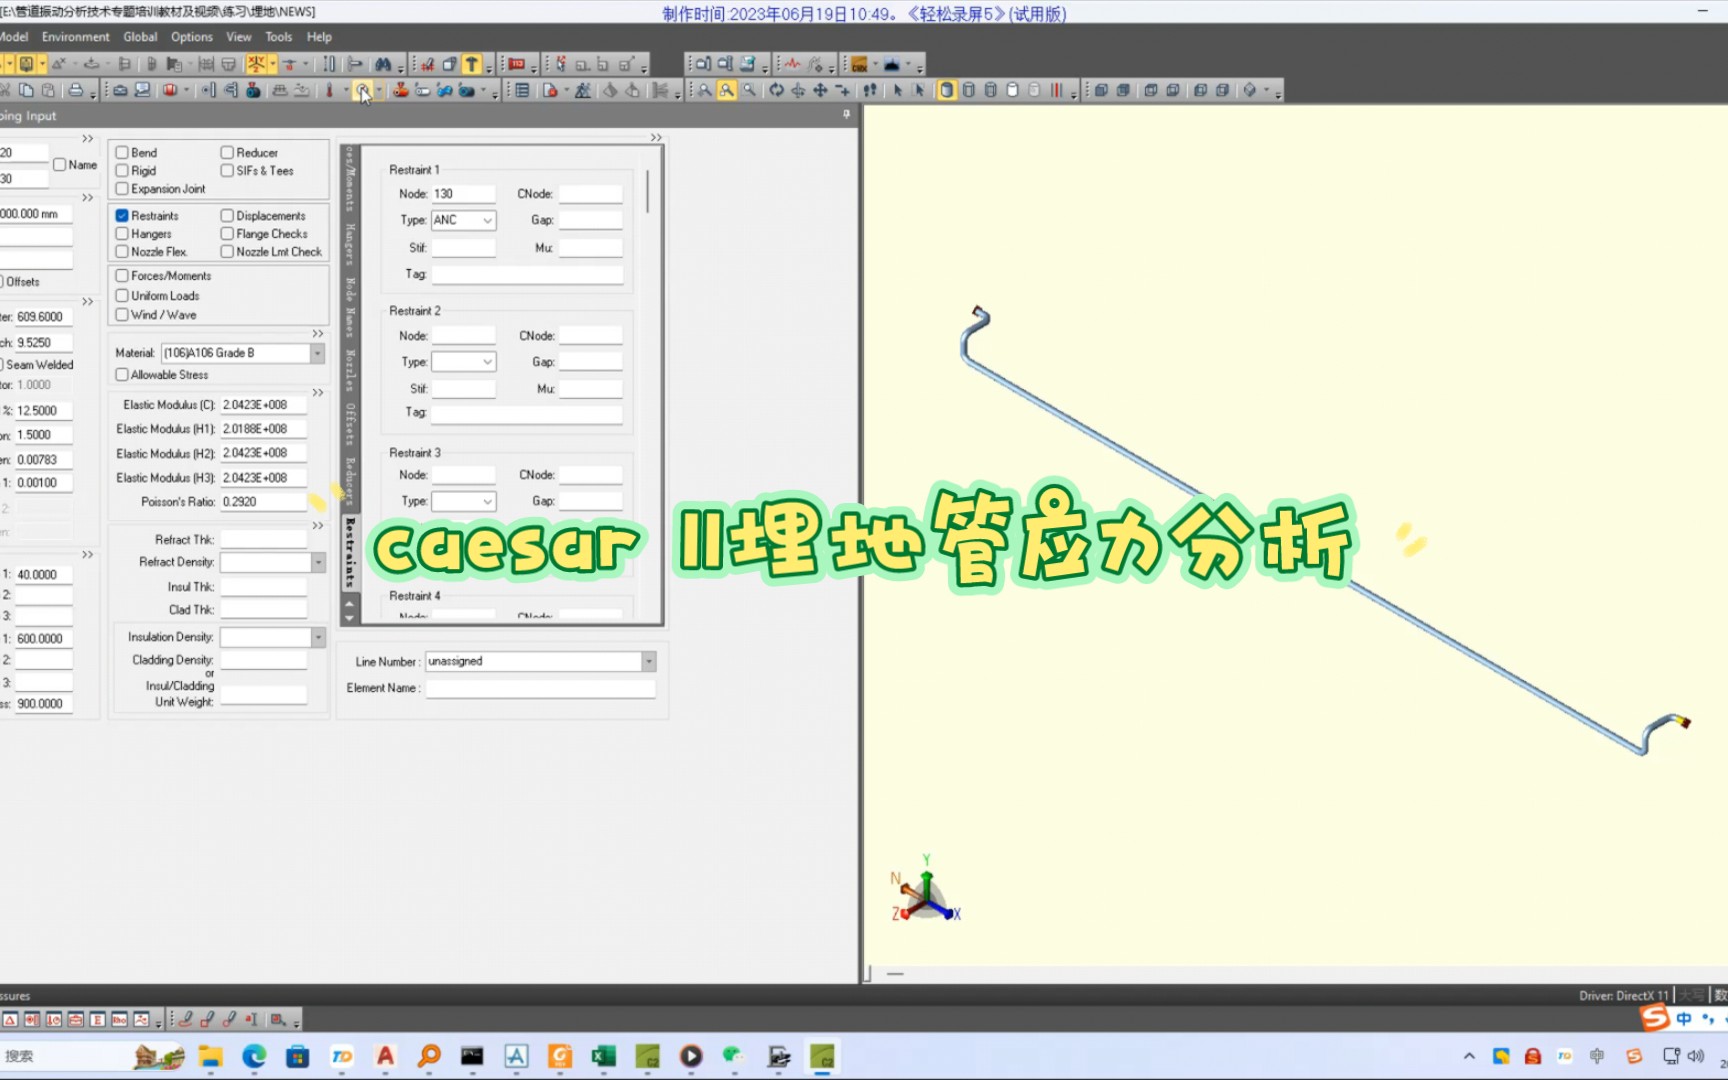Viewport: 1728px width, 1080px height.
Task: Open Excel from the taskbar
Action: pyautogui.click(x=603, y=1056)
